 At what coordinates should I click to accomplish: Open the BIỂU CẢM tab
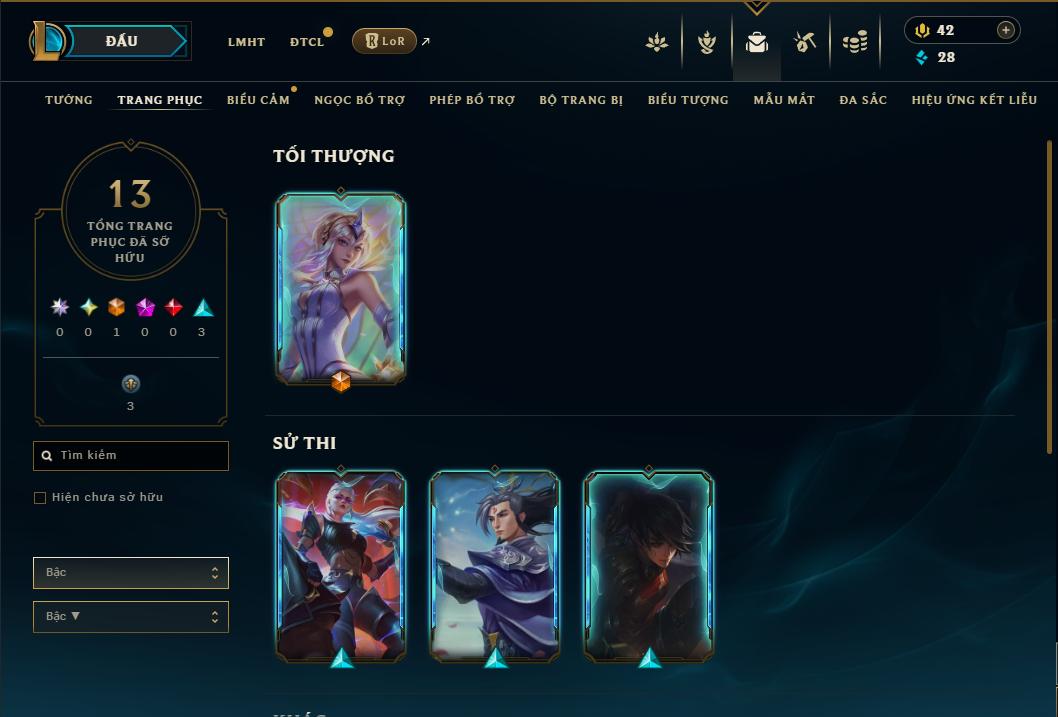[258, 100]
